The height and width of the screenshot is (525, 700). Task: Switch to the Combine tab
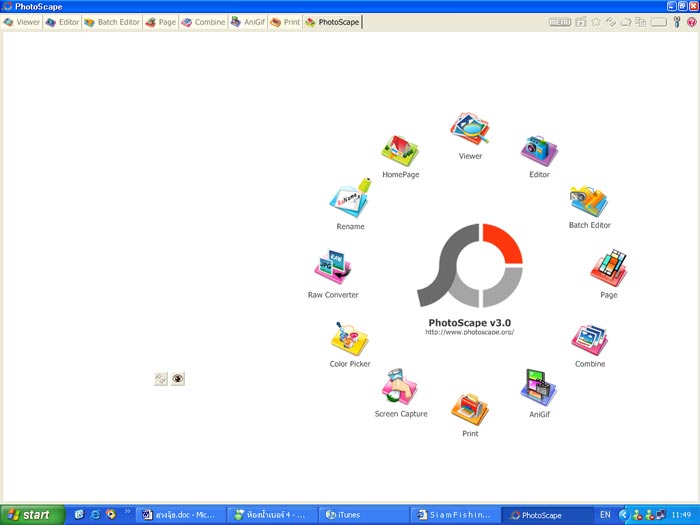204,22
